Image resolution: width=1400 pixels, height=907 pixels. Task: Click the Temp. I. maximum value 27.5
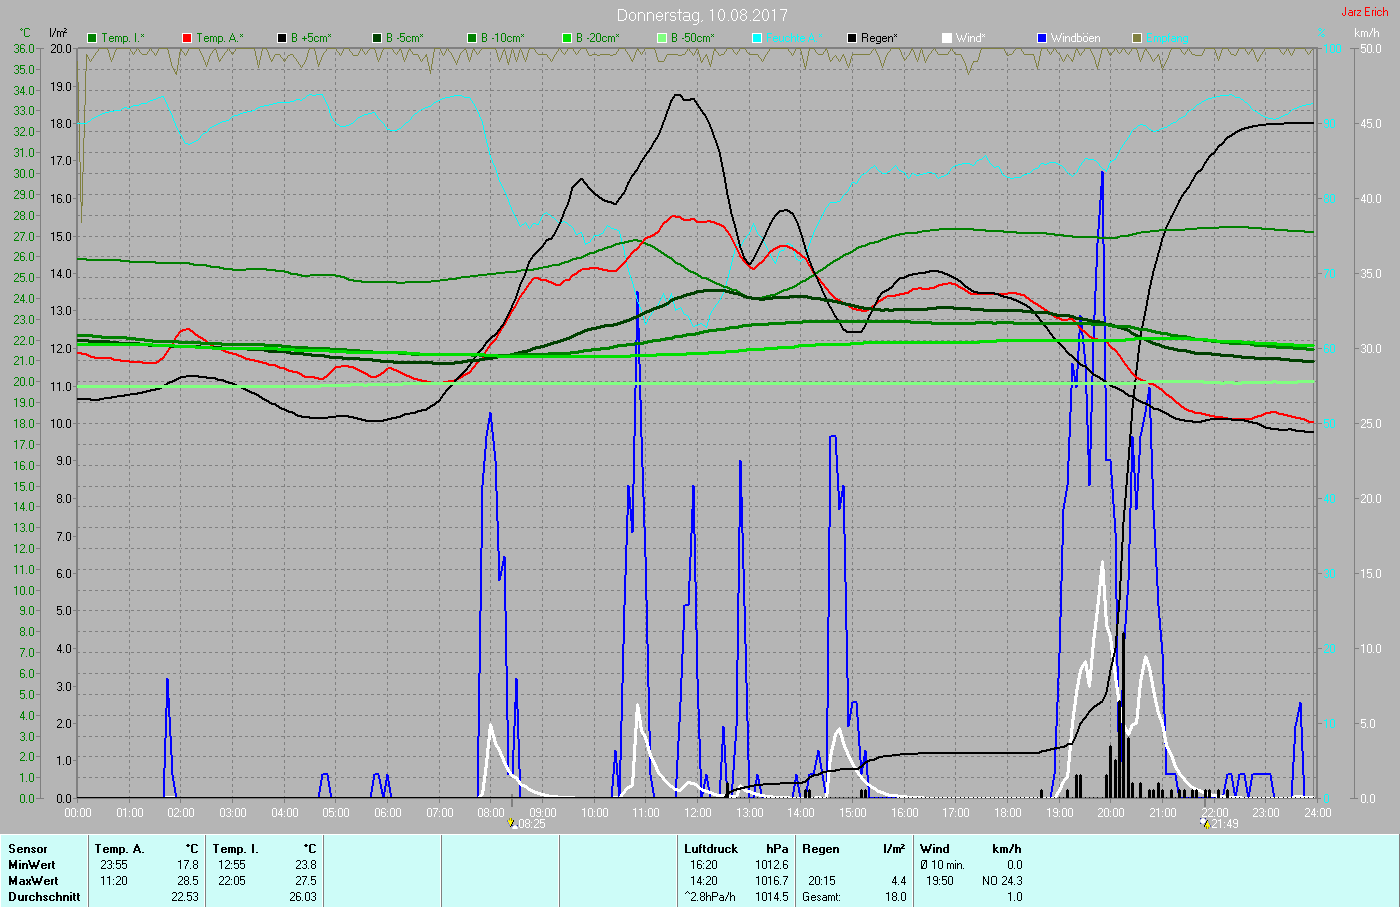[306, 881]
